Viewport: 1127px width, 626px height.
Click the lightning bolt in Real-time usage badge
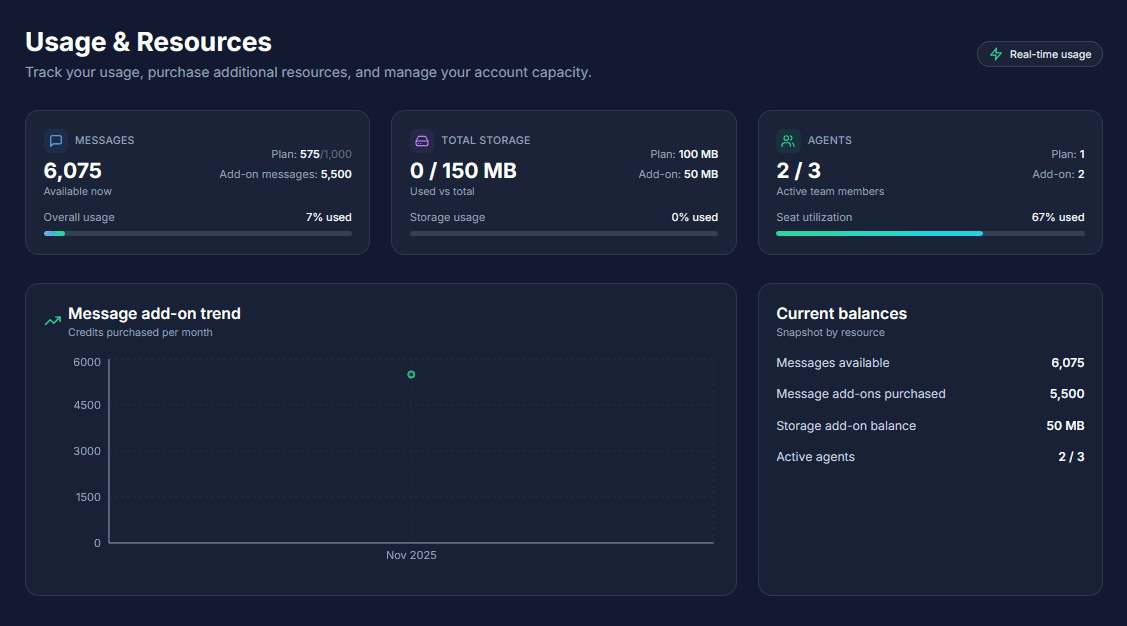click(995, 53)
